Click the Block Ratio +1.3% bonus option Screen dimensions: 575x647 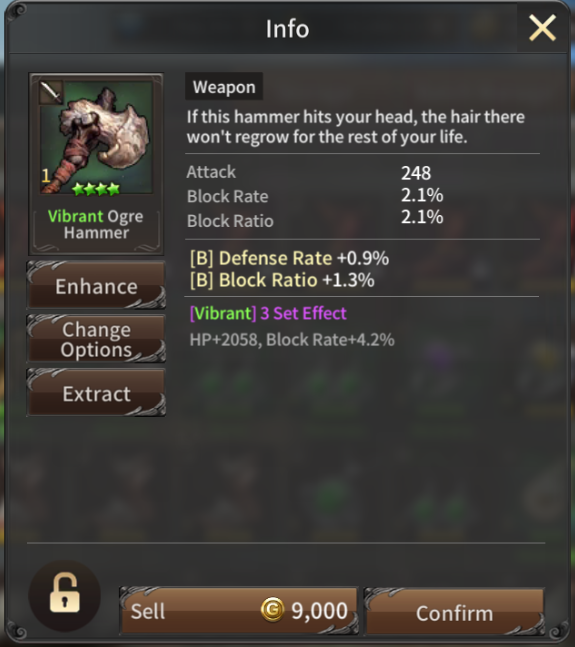pos(282,280)
